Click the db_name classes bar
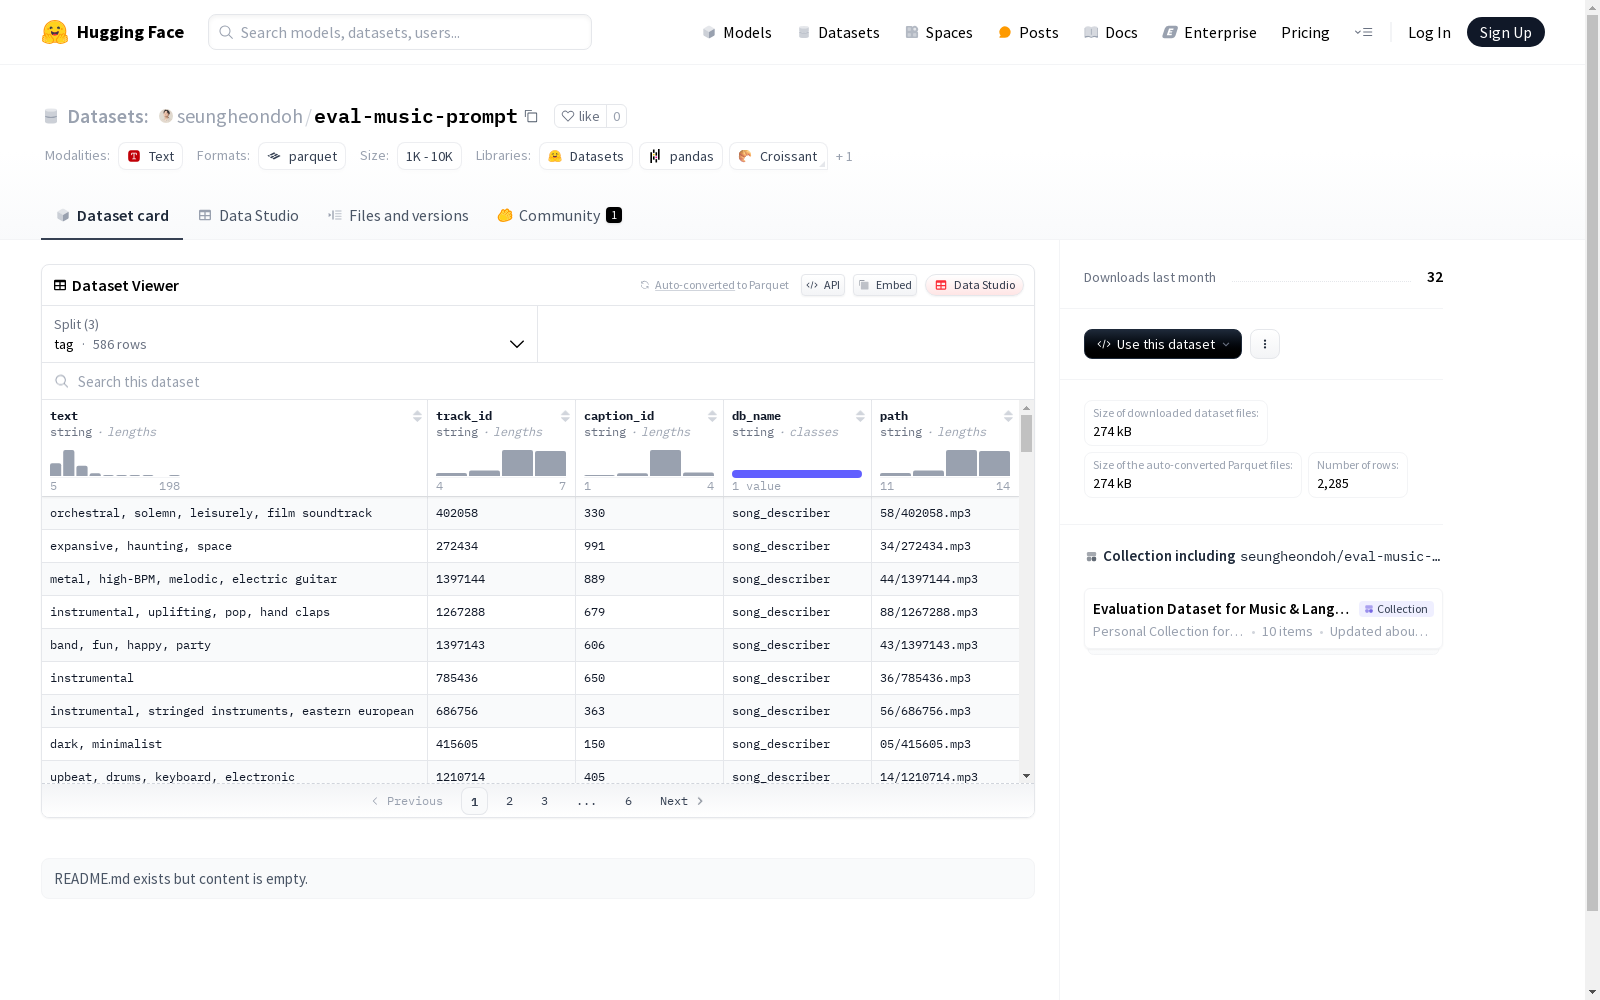The width and height of the screenshot is (1600, 1000). [797, 474]
